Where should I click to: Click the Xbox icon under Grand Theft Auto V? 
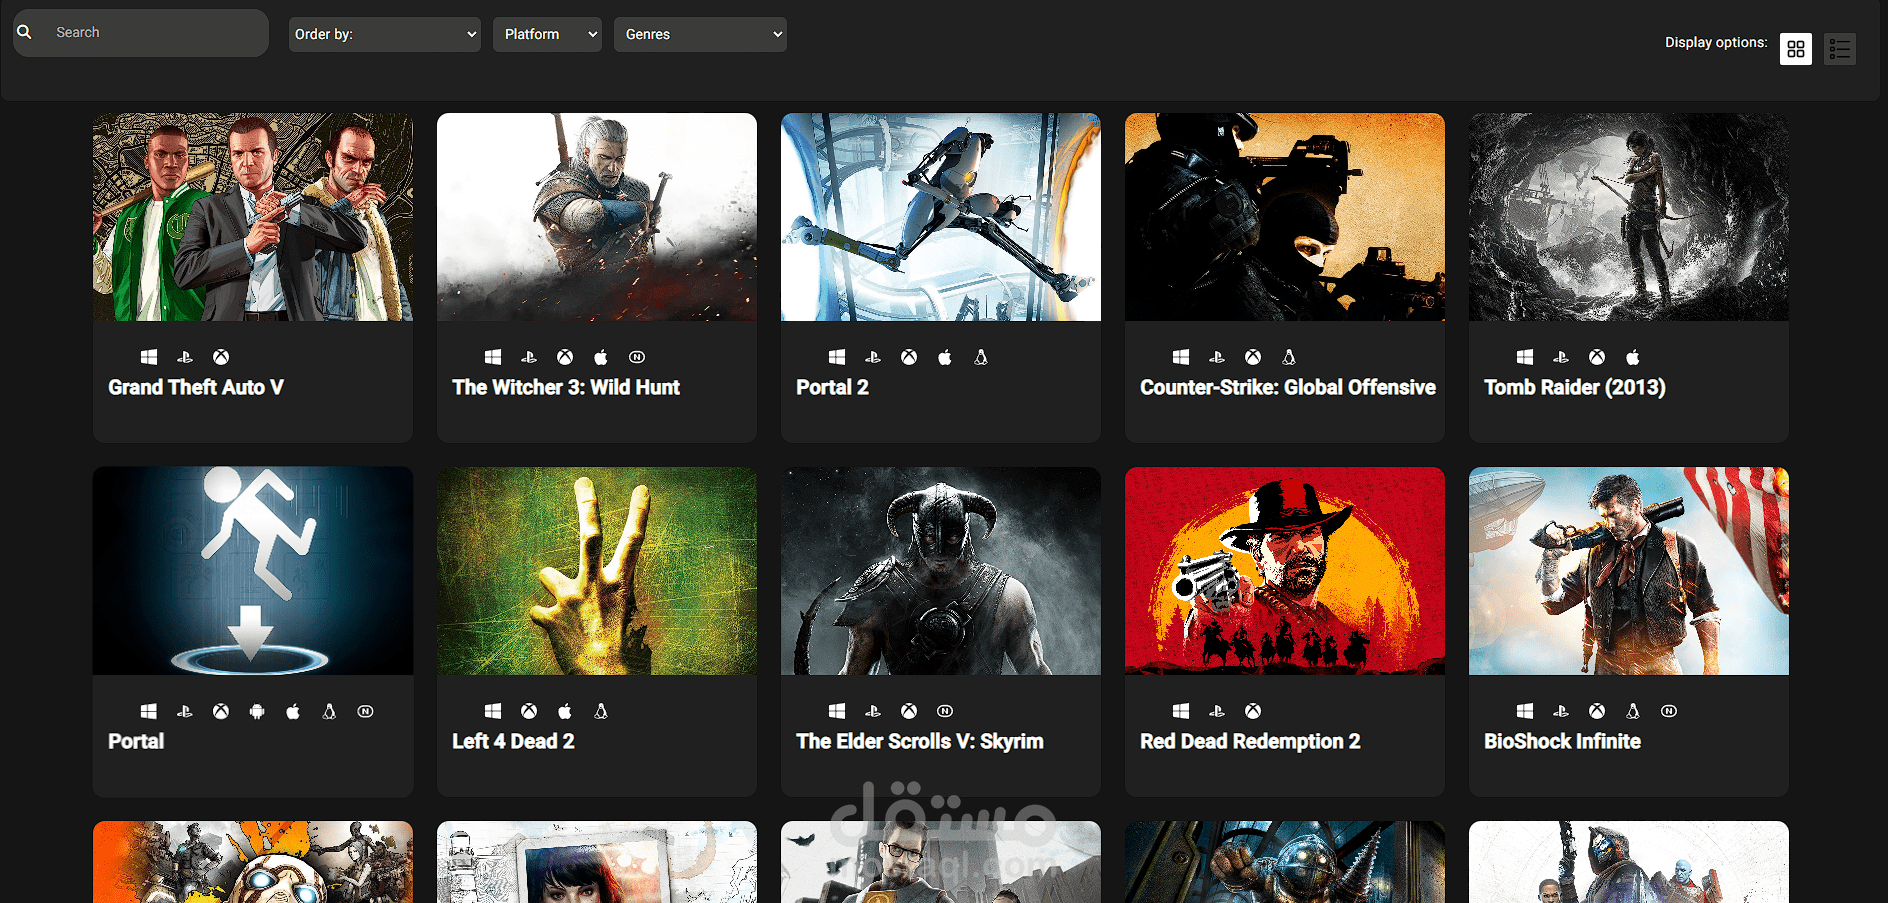click(x=221, y=357)
